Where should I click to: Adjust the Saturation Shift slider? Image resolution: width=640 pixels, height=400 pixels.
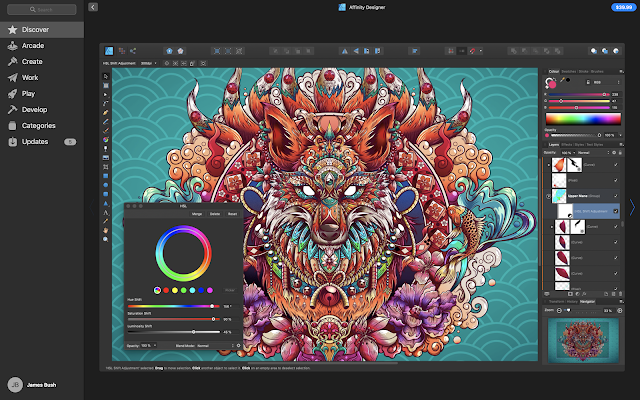pos(174,319)
